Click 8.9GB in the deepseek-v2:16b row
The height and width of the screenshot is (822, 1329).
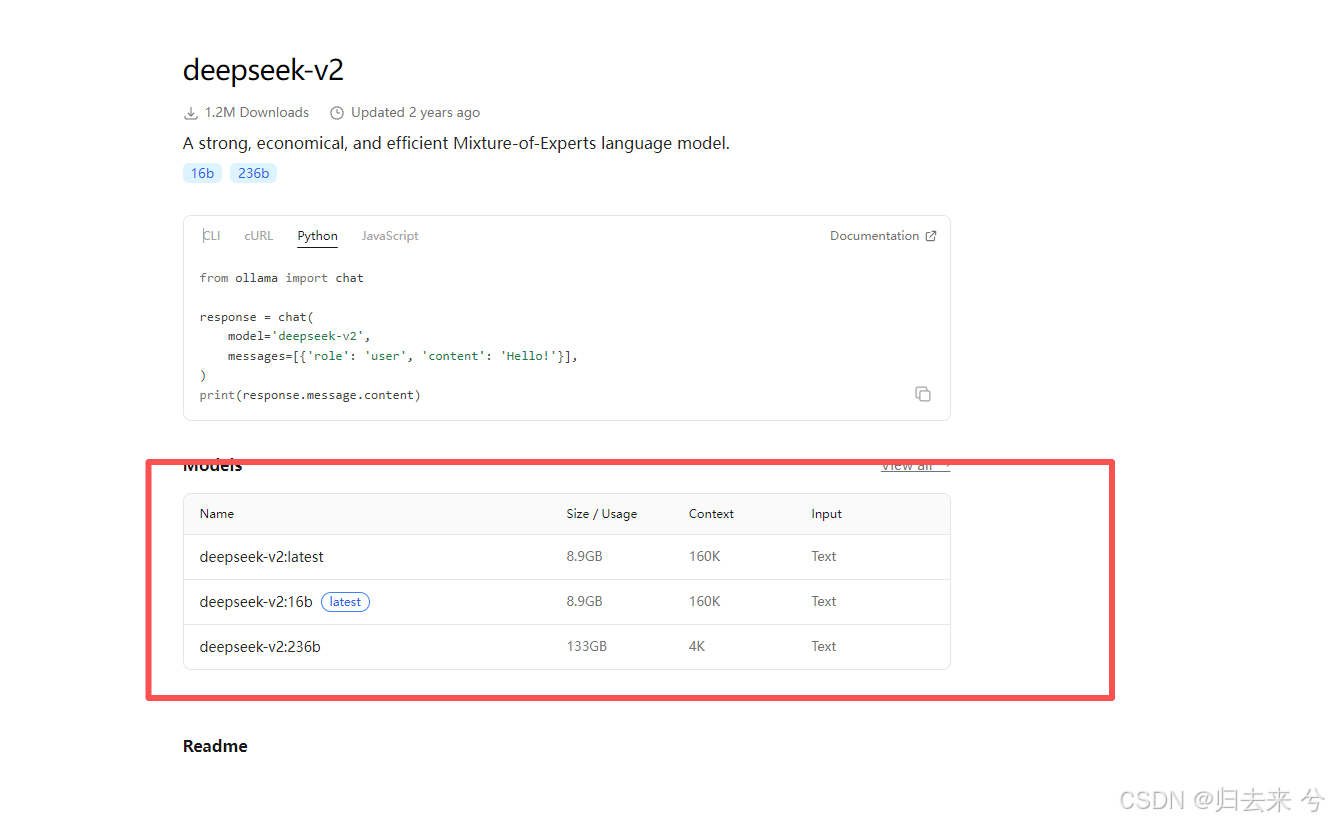click(584, 601)
